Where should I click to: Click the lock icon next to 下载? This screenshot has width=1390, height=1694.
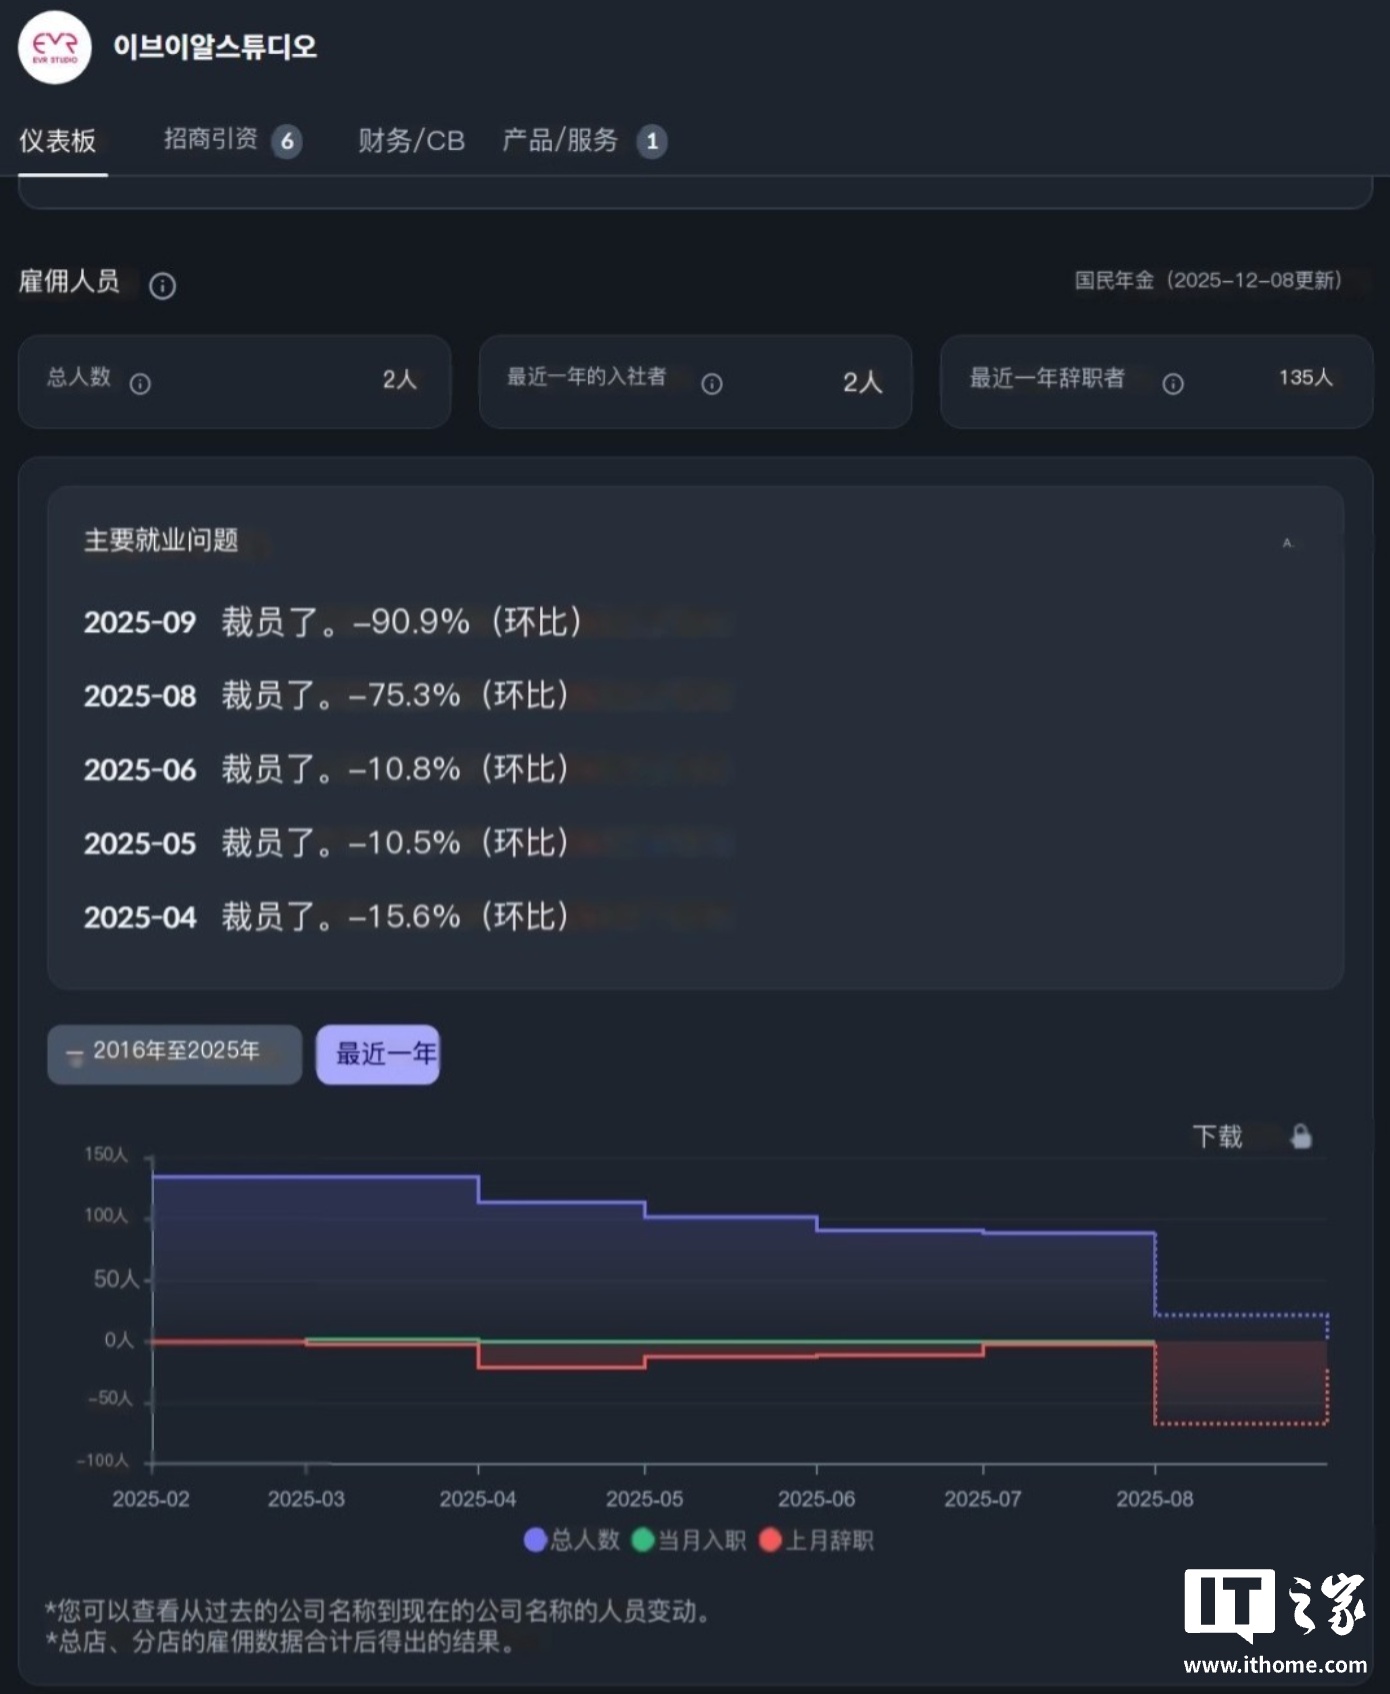click(1300, 1136)
